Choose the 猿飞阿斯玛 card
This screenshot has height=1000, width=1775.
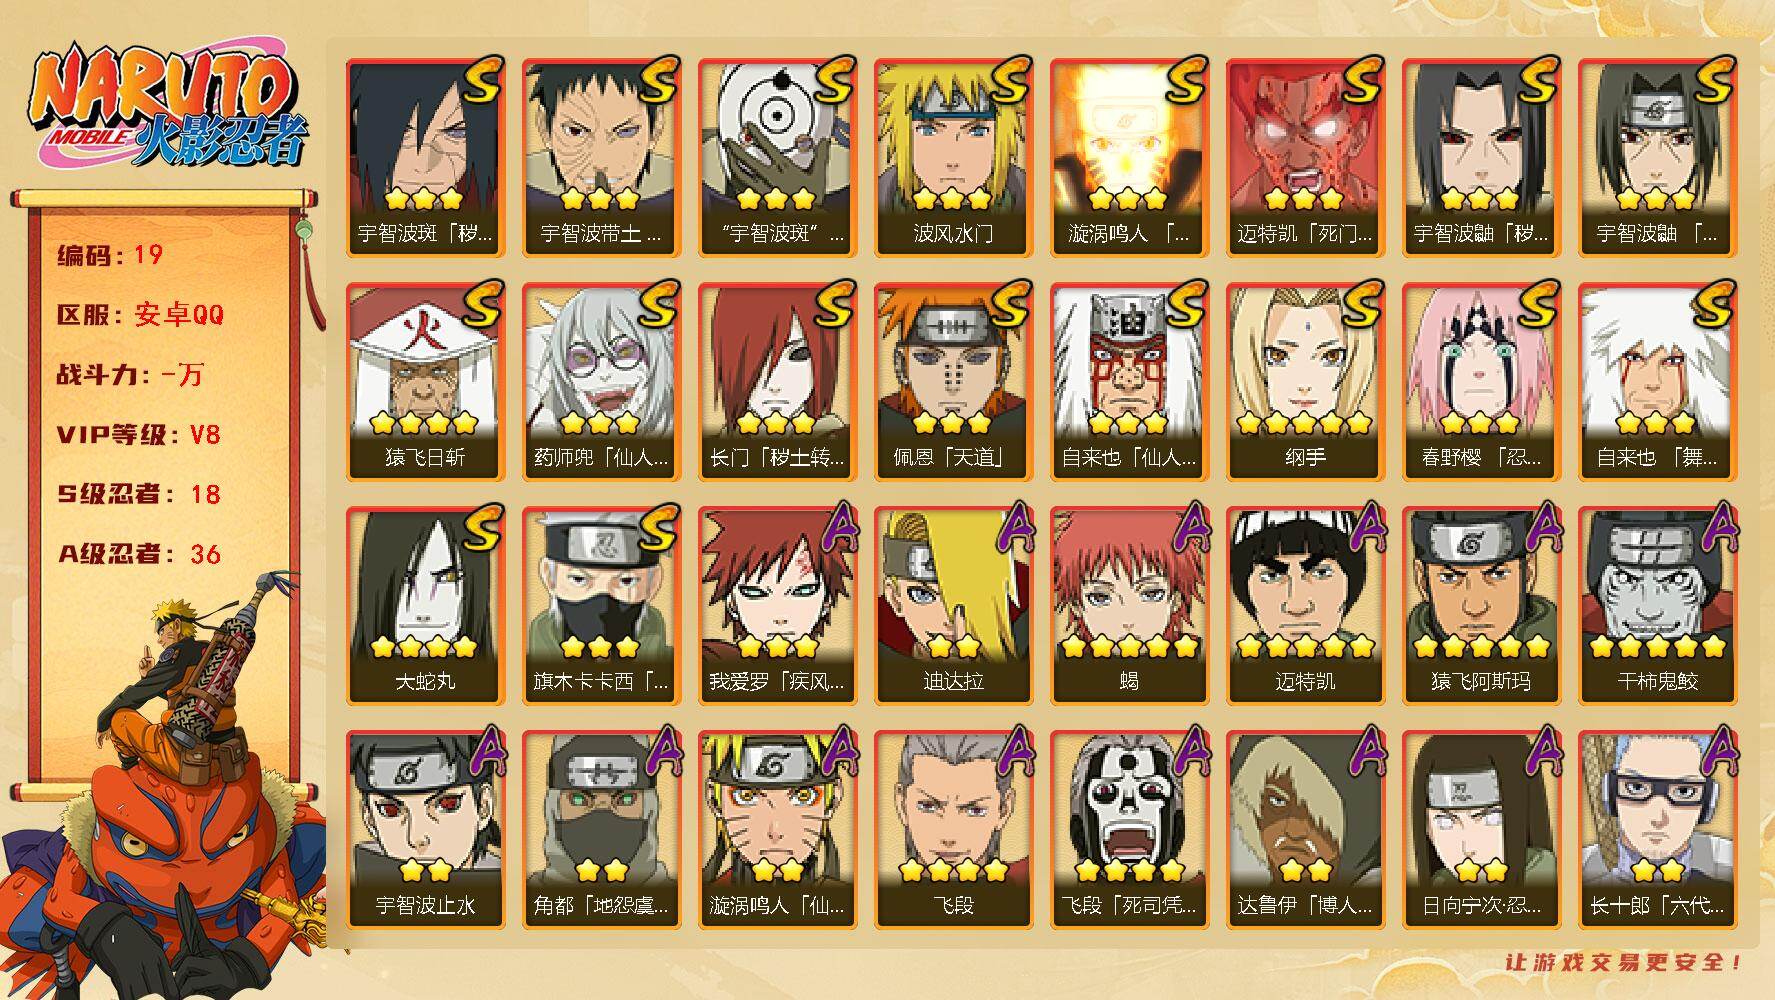[1480, 606]
